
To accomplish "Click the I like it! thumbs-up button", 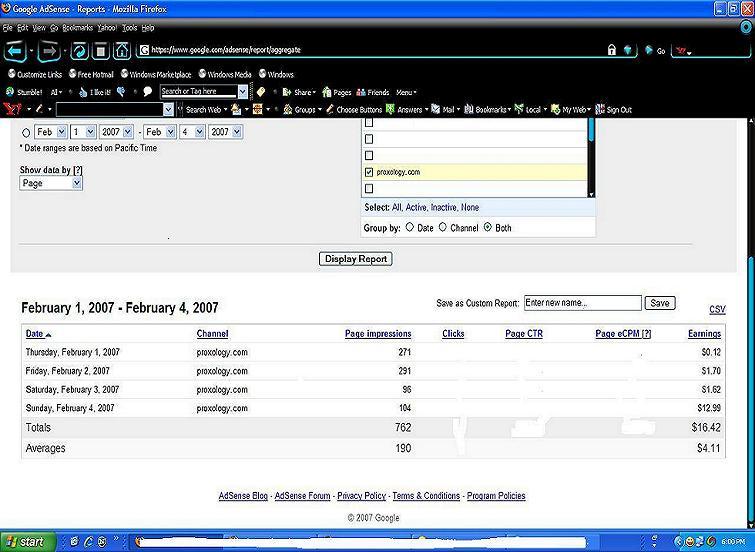I will 94,91.
